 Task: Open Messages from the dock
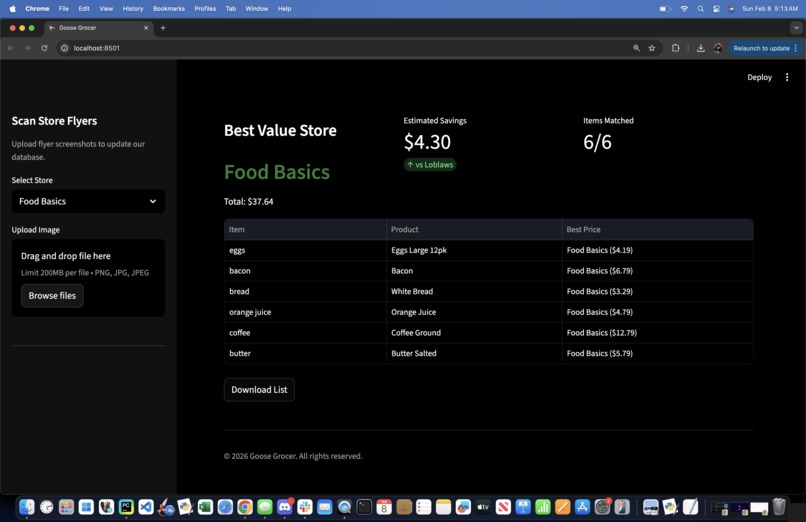click(x=265, y=507)
